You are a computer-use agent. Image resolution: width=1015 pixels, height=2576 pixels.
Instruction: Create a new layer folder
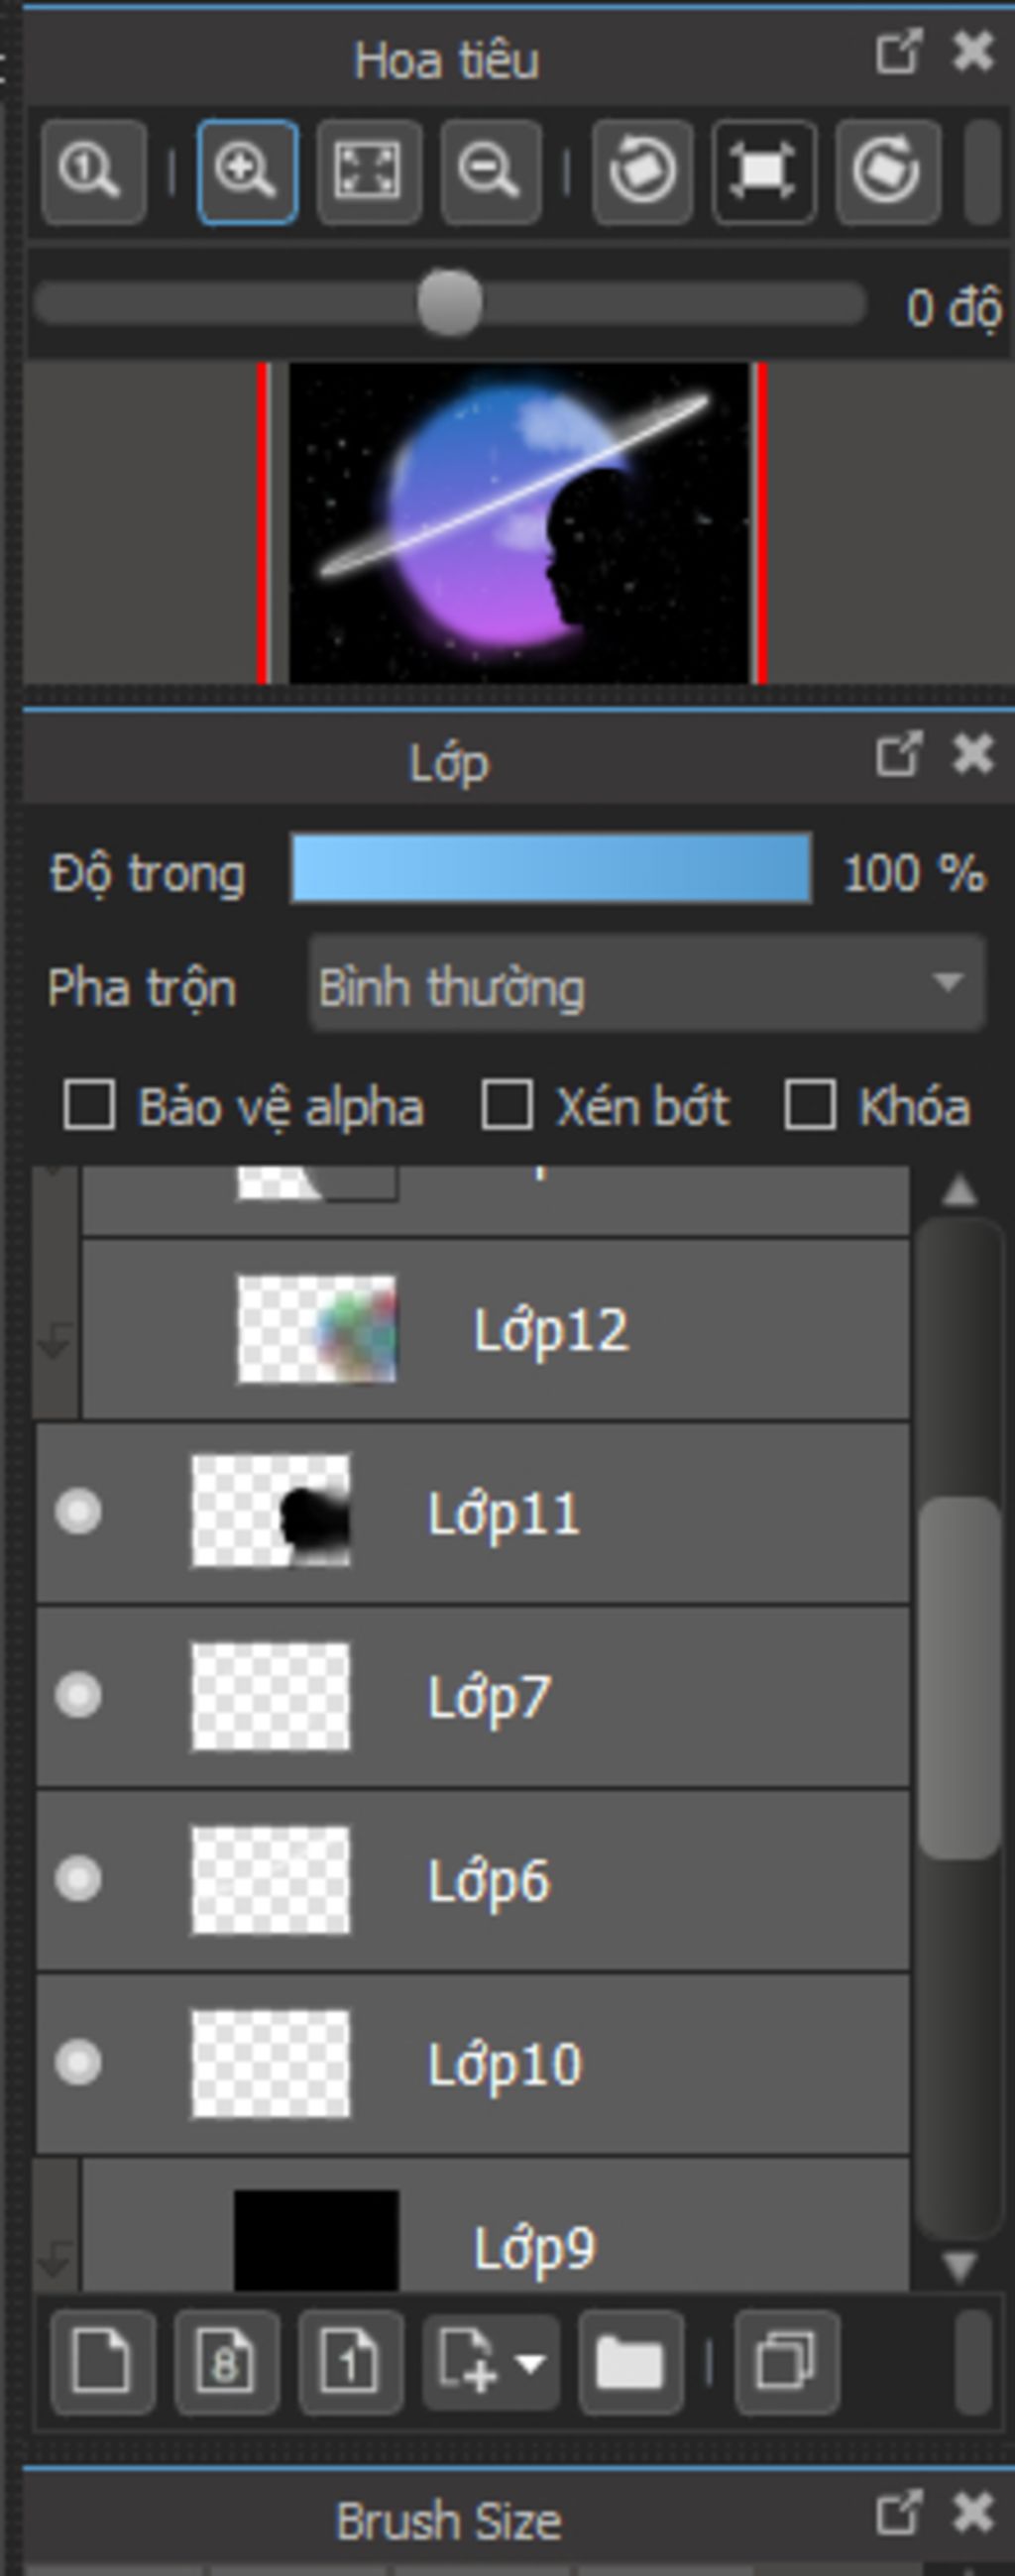[x=629, y=2363]
